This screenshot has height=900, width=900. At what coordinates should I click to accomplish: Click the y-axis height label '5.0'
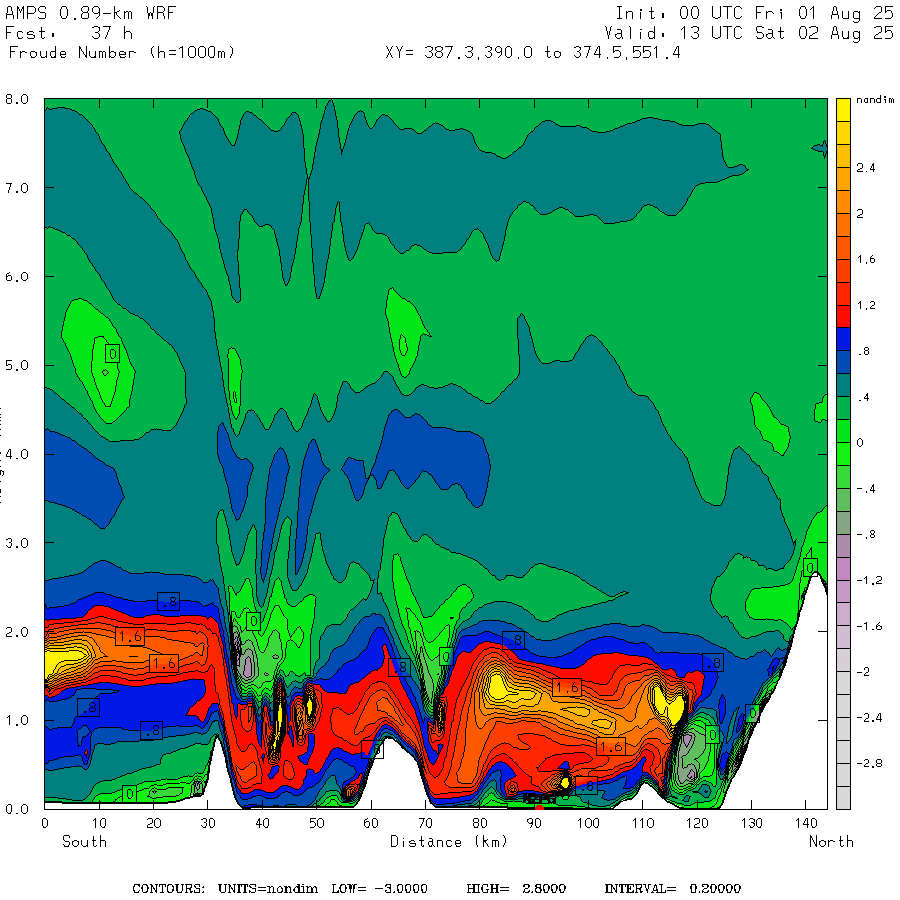coord(17,366)
